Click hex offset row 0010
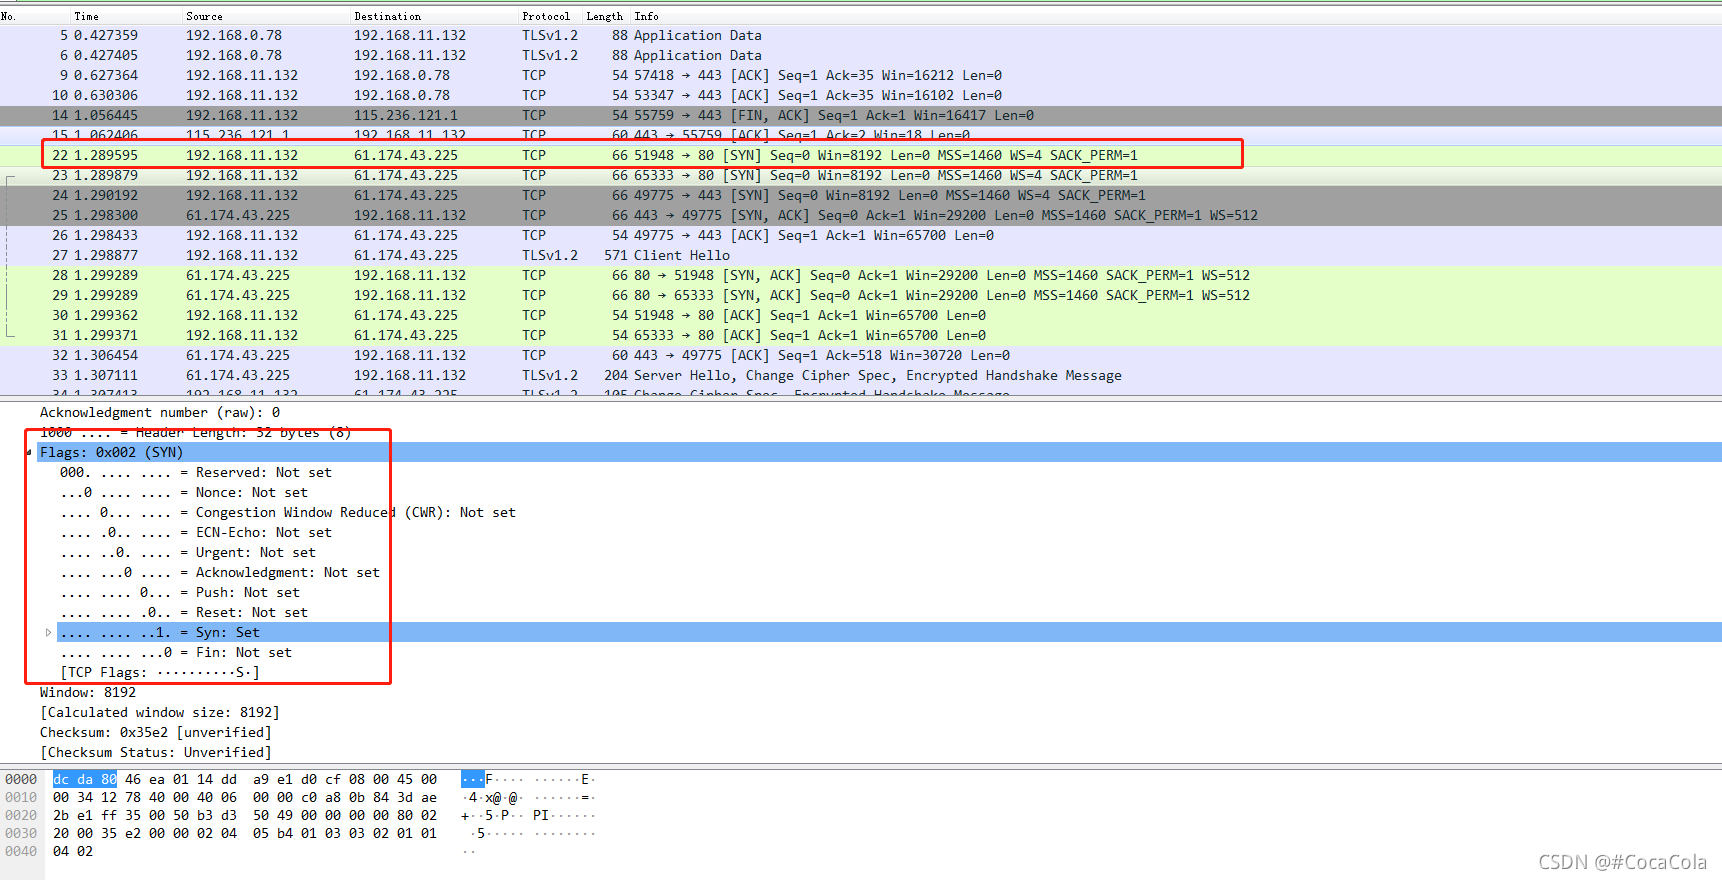 point(21,797)
